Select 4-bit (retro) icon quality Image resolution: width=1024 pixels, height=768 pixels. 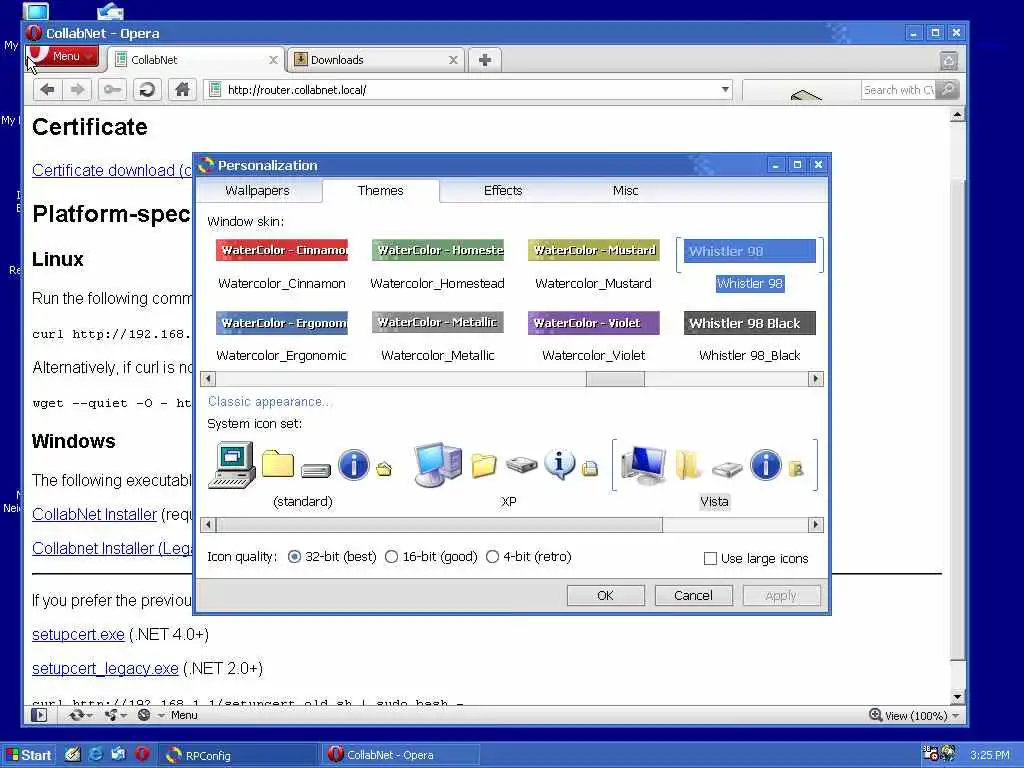coord(529,556)
